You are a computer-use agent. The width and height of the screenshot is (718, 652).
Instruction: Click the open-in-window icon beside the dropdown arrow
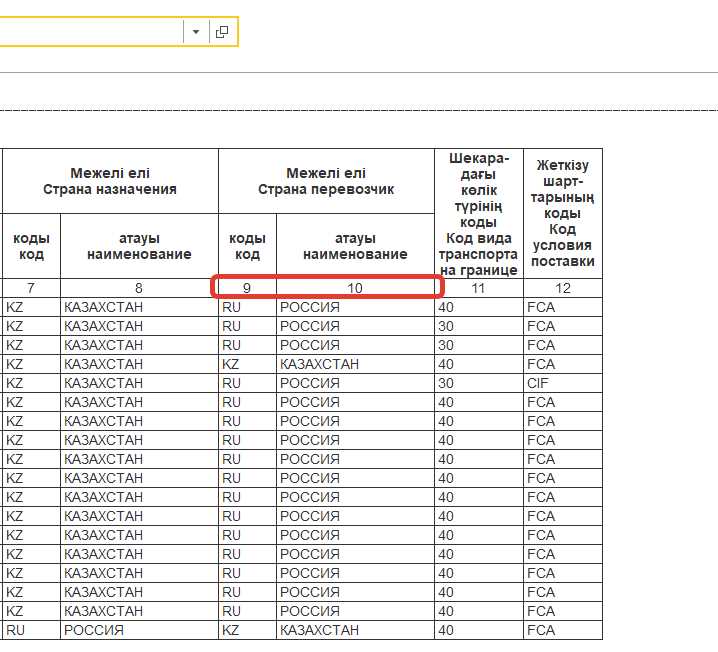[x=222, y=32]
